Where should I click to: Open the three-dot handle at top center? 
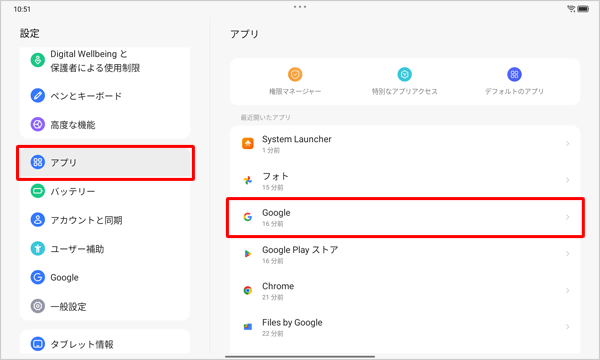(x=300, y=7)
